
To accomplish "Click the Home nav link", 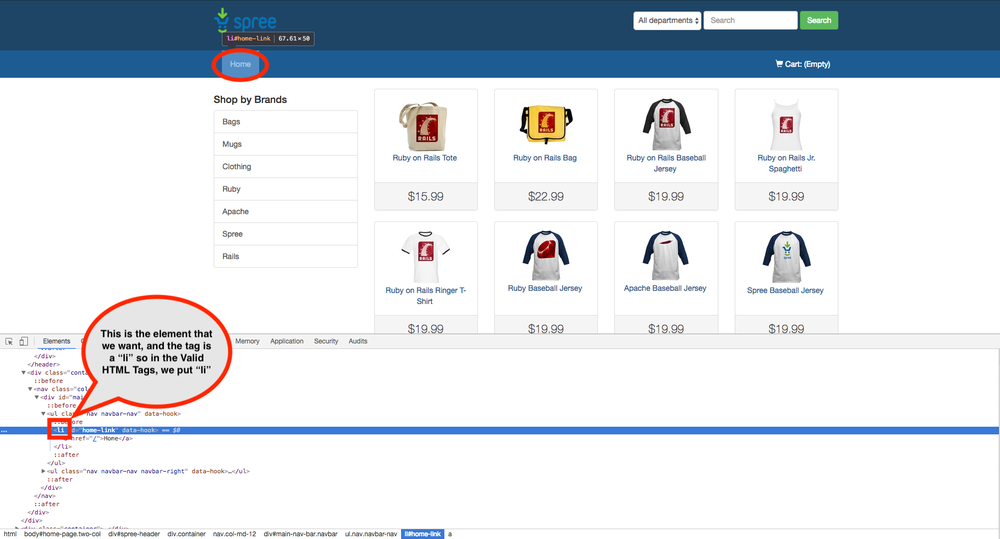I will pos(240,64).
